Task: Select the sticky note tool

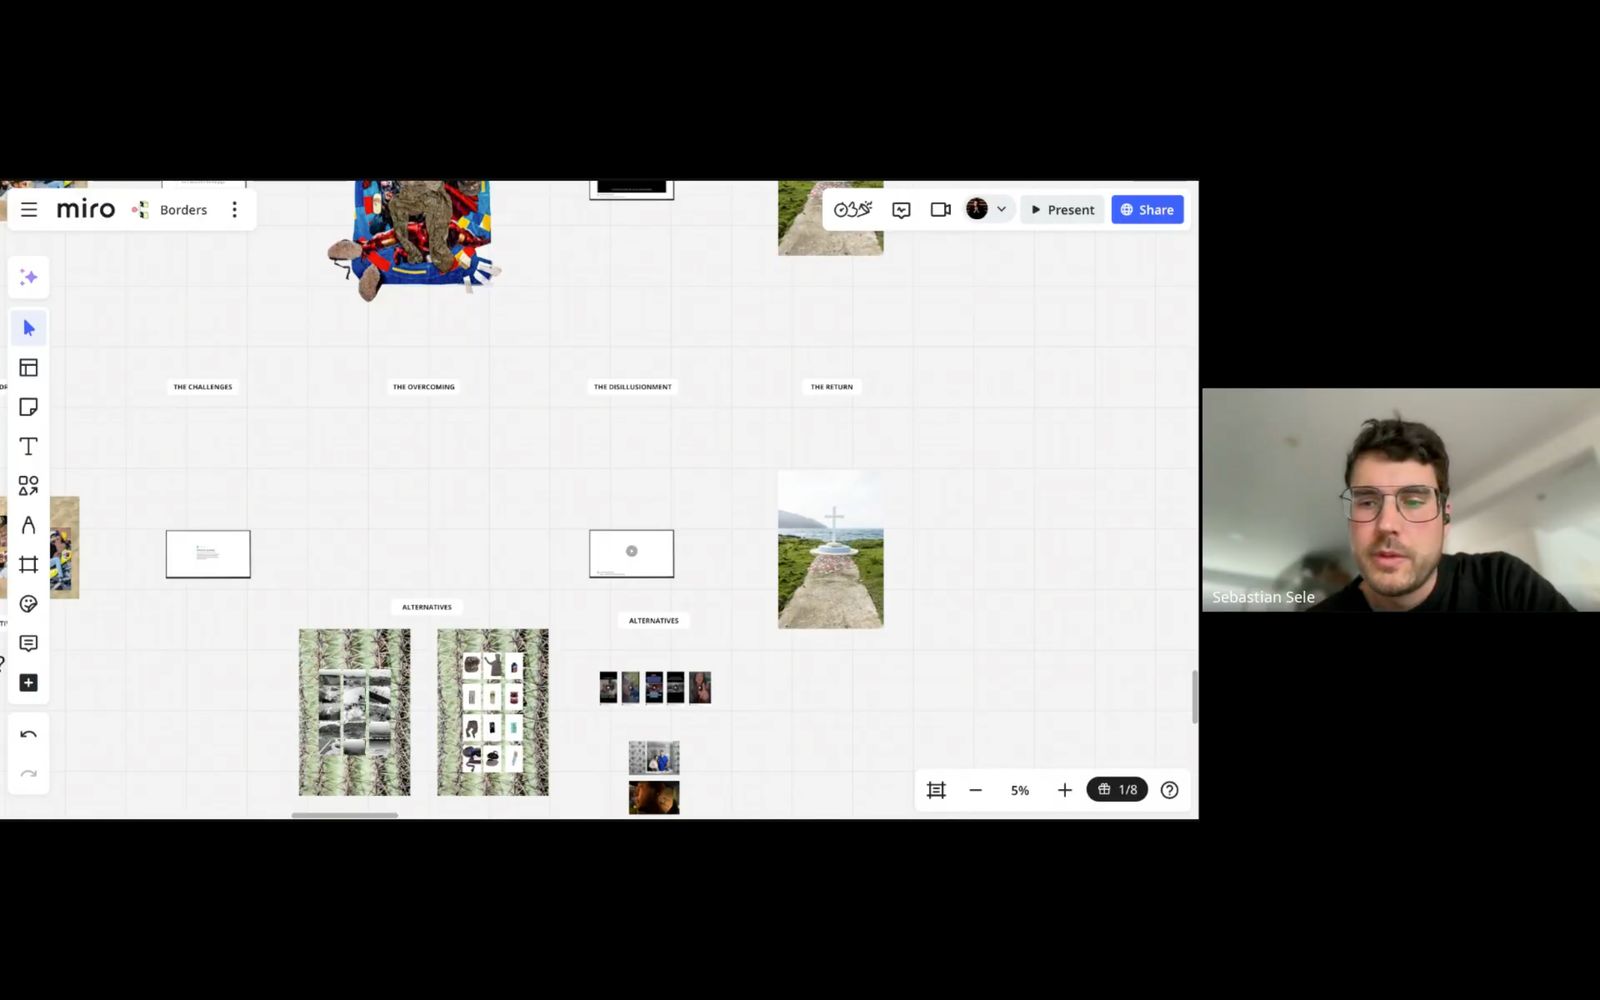Action: [x=28, y=407]
